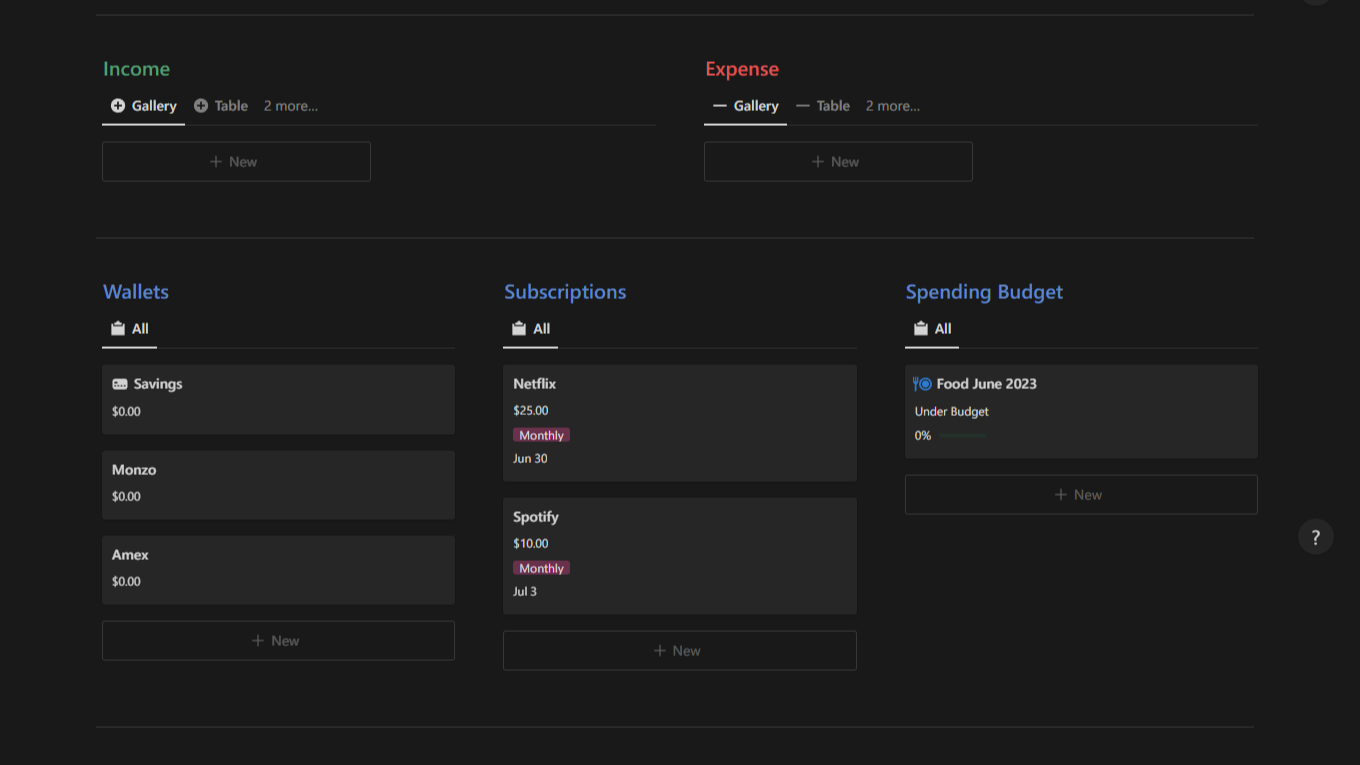The width and height of the screenshot is (1360, 765).
Task: Click the Monthly tag on Netflix
Action: click(541, 435)
